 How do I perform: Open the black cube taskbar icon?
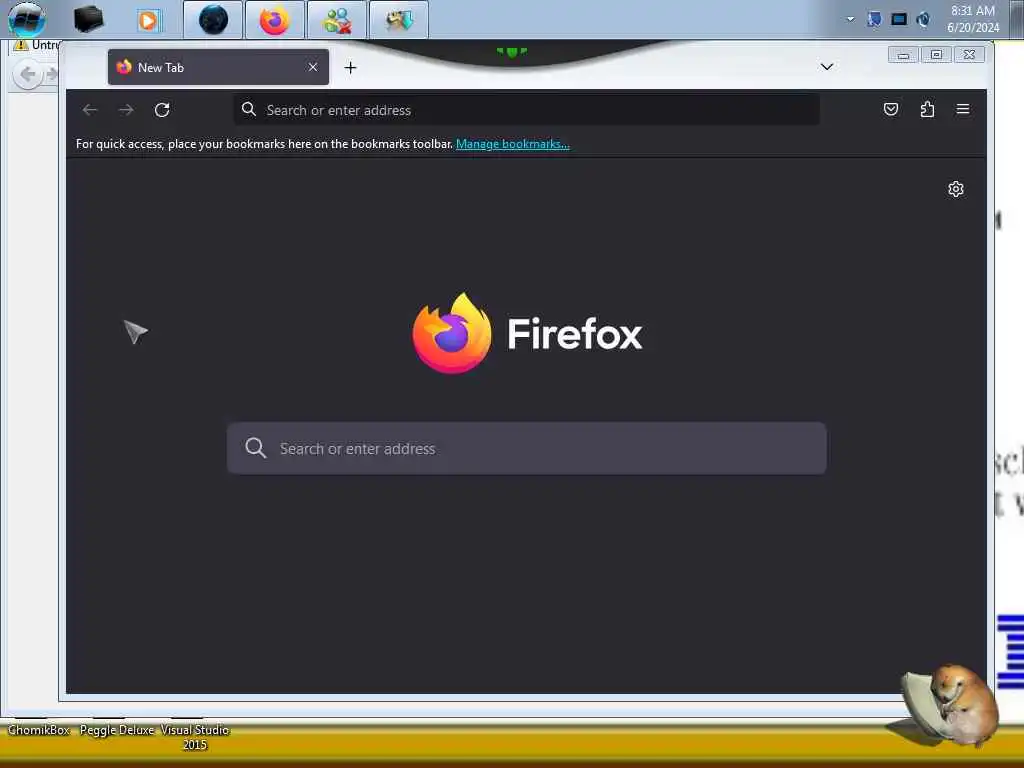tap(88, 20)
